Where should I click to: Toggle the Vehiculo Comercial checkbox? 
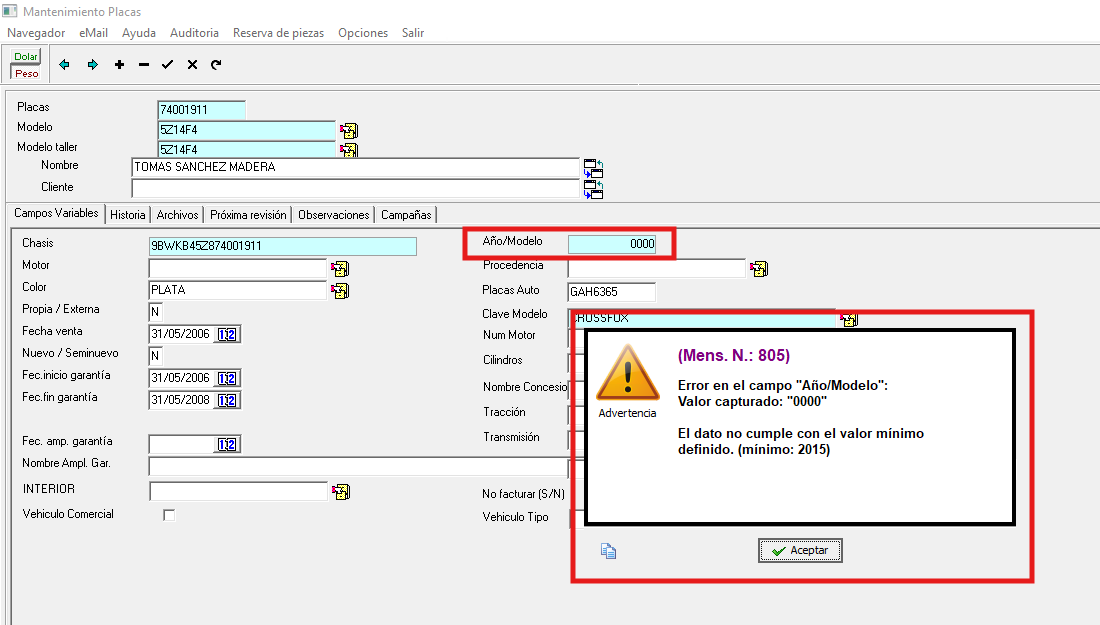point(169,515)
